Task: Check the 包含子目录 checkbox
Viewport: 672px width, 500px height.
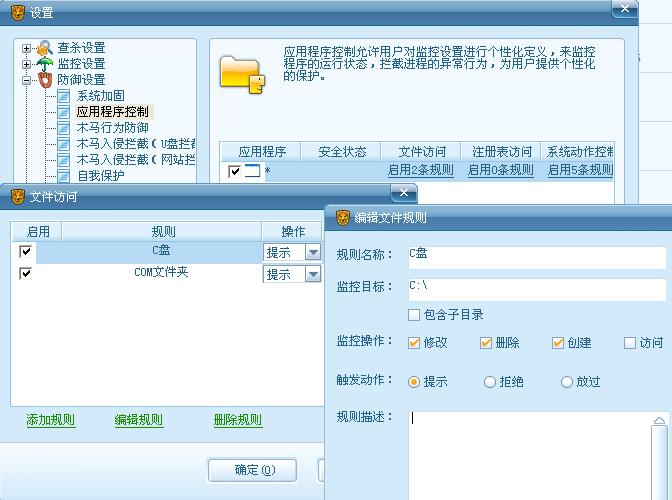Action: (x=414, y=315)
